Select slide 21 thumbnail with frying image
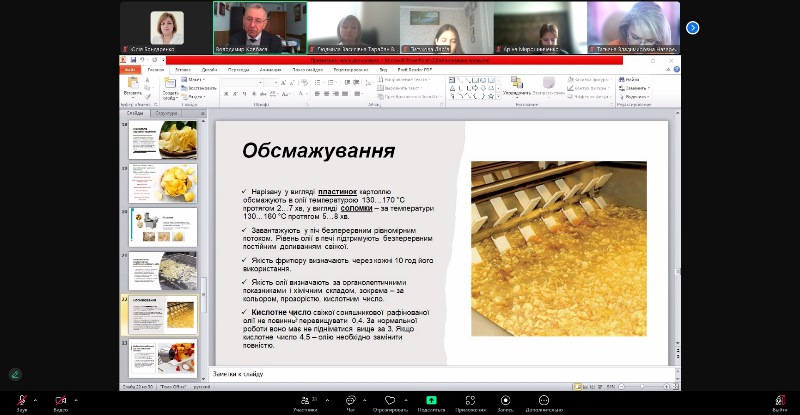Screen dimensions: 800x415 tap(163, 271)
